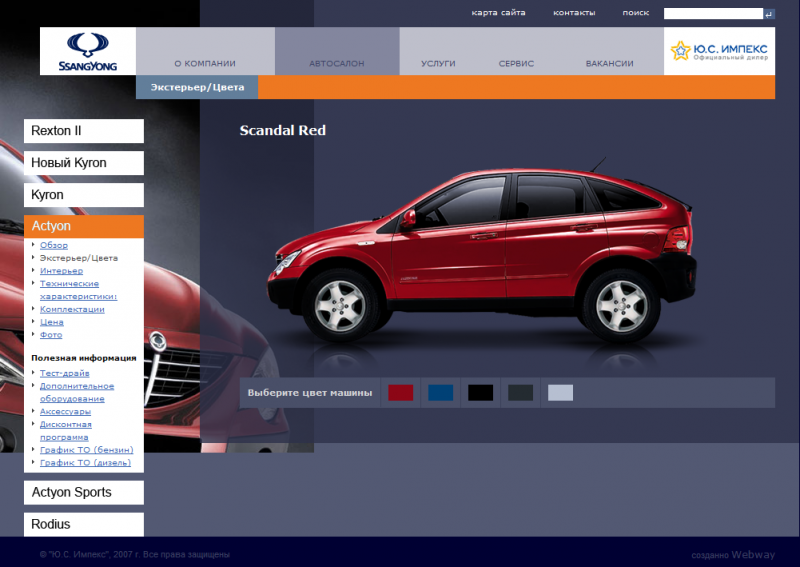
Task: Choose the red car color swatch
Action: [x=401, y=393]
